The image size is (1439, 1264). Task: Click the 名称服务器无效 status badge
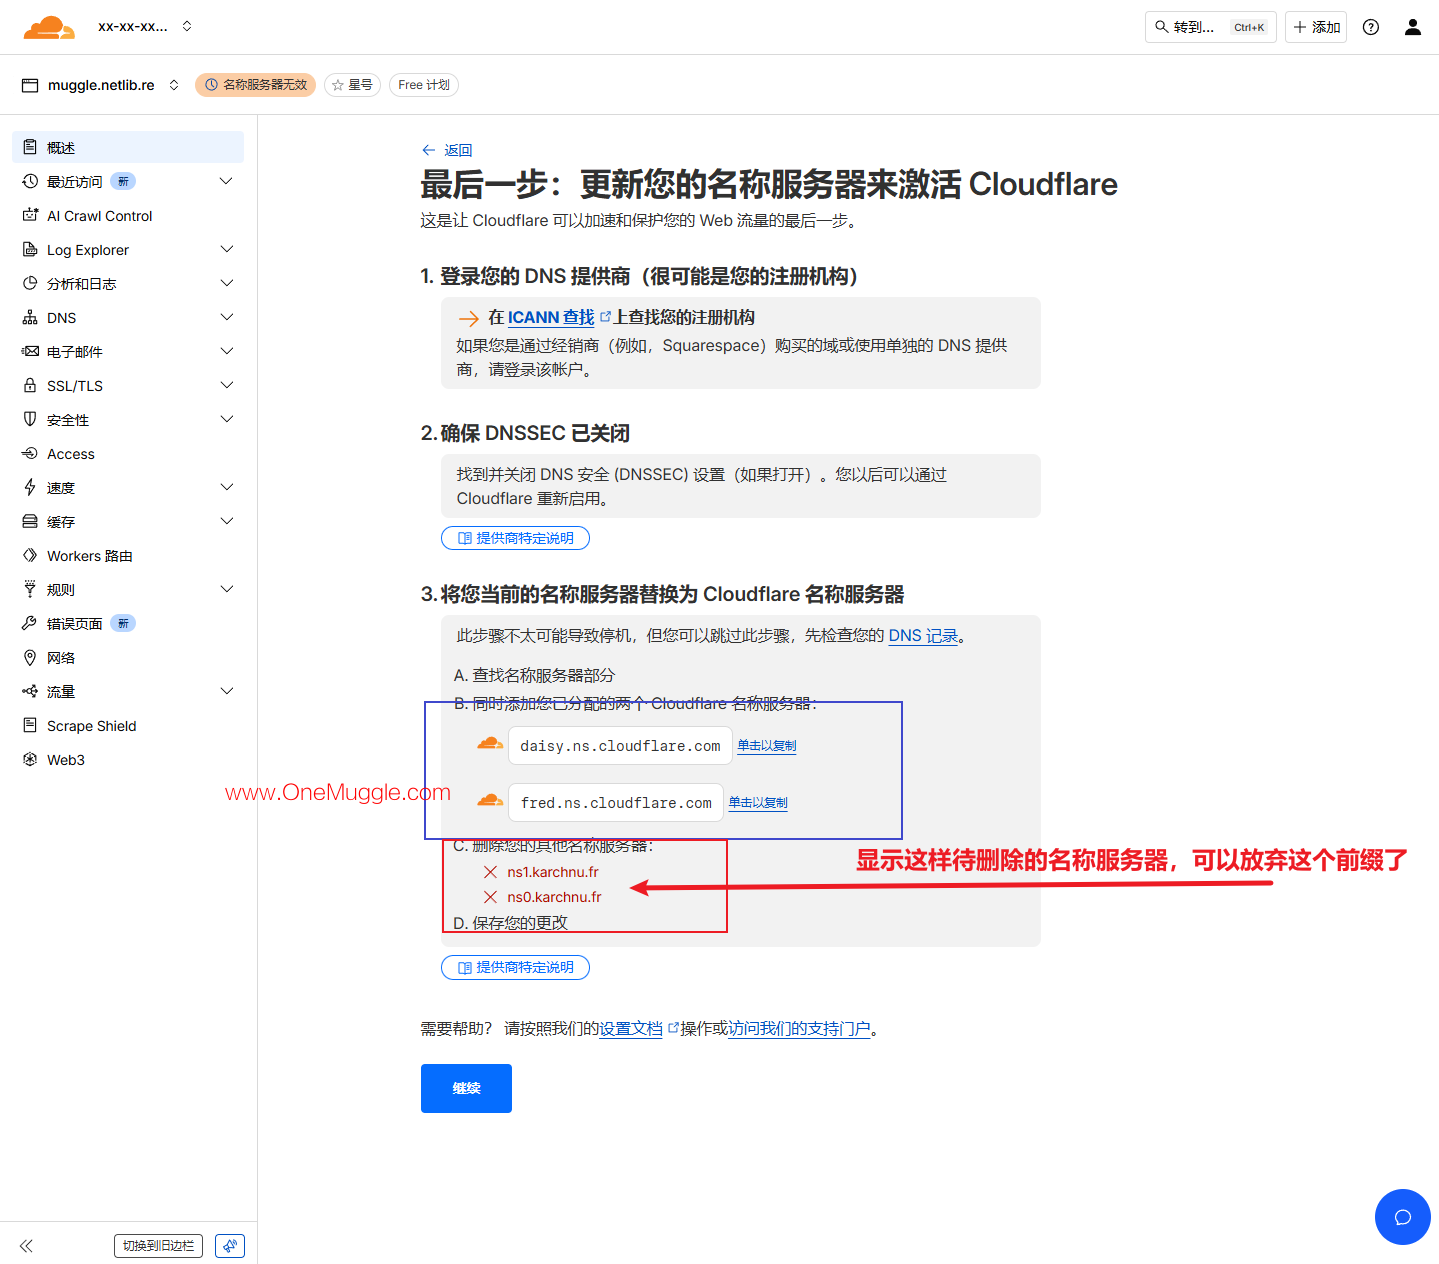click(x=255, y=85)
